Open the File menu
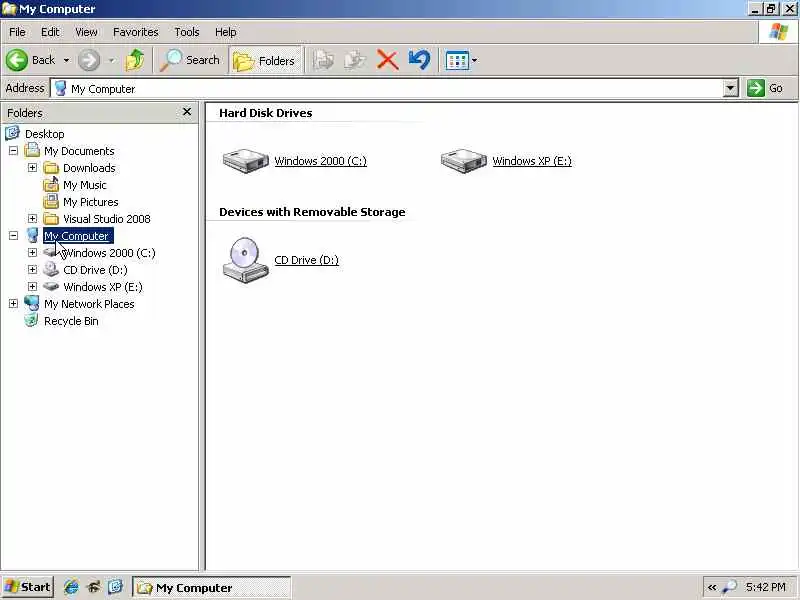 [x=17, y=32]
